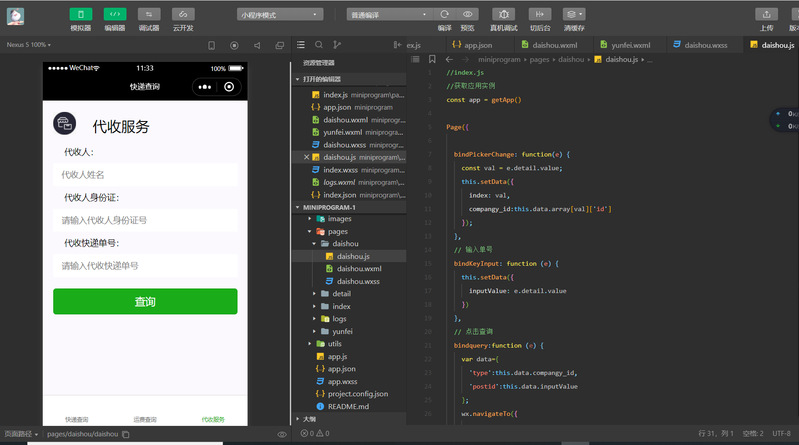Click the upload icon
Image resolution: width=799 pixels, height=445 pixels.
point(766,14)
